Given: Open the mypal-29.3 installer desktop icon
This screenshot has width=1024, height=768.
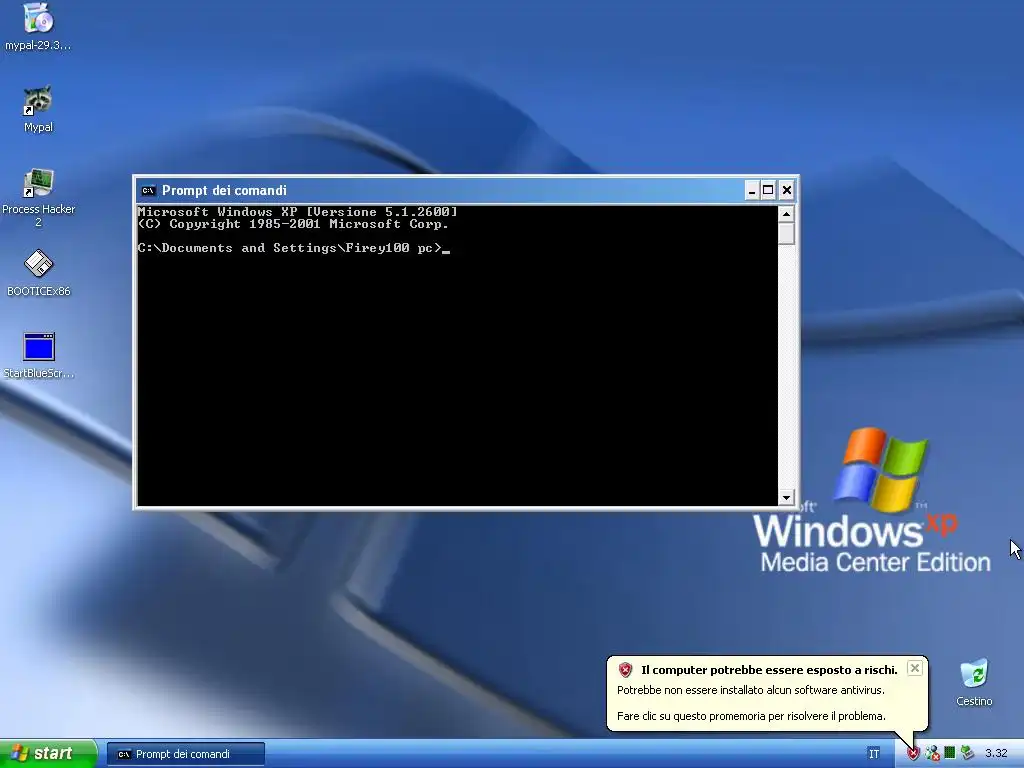Looking at the screenshot, I should click(x=38, y=26).
